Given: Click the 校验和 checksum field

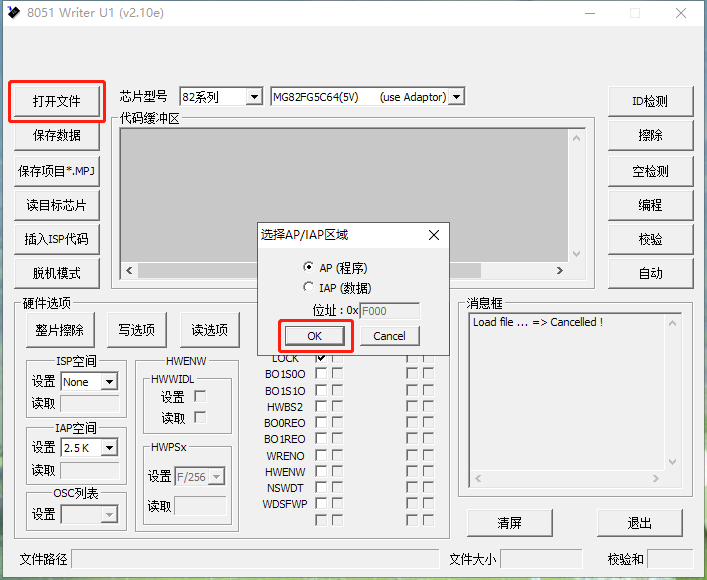Looking at the screenshot, I should click(x=670, y=559).
